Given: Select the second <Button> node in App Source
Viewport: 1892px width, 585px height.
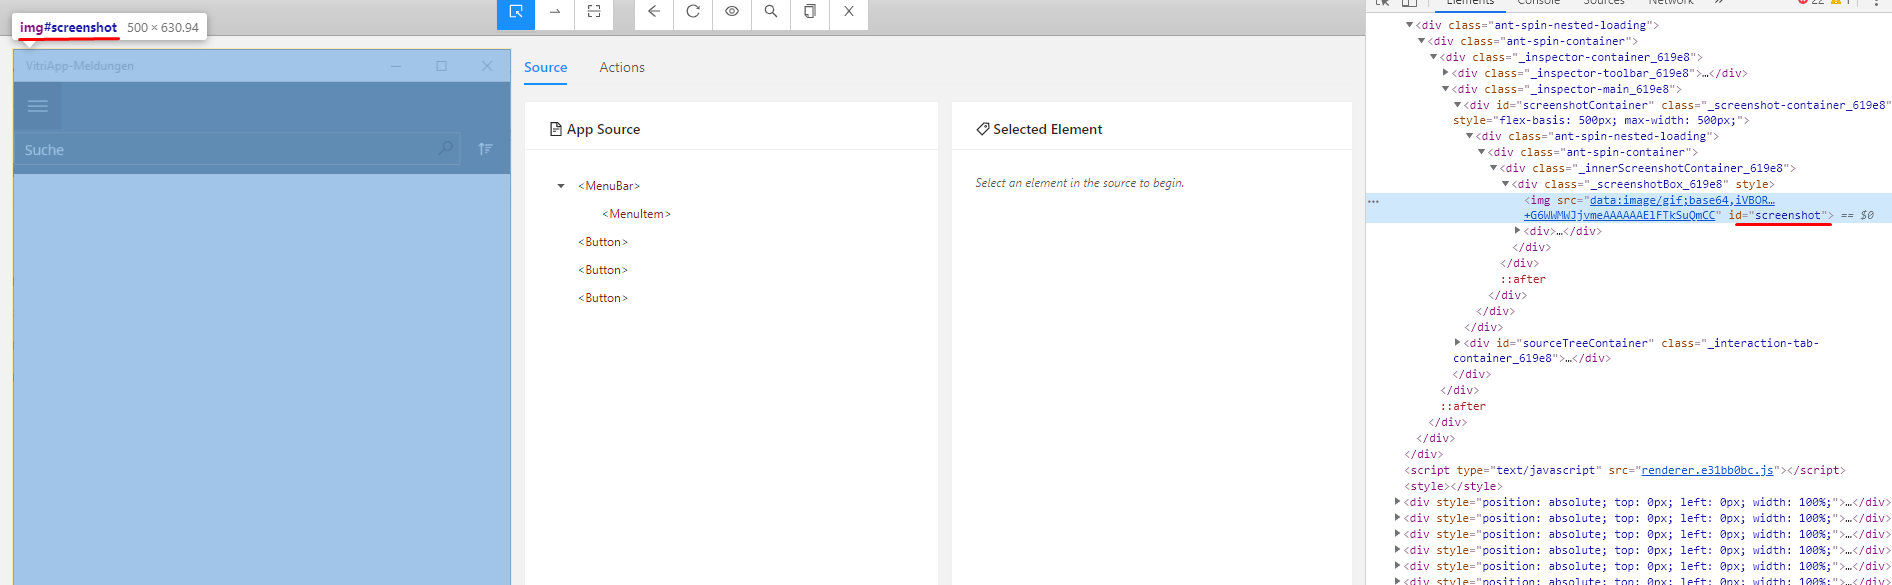Looking at the screenshot, I should (603, 270).
